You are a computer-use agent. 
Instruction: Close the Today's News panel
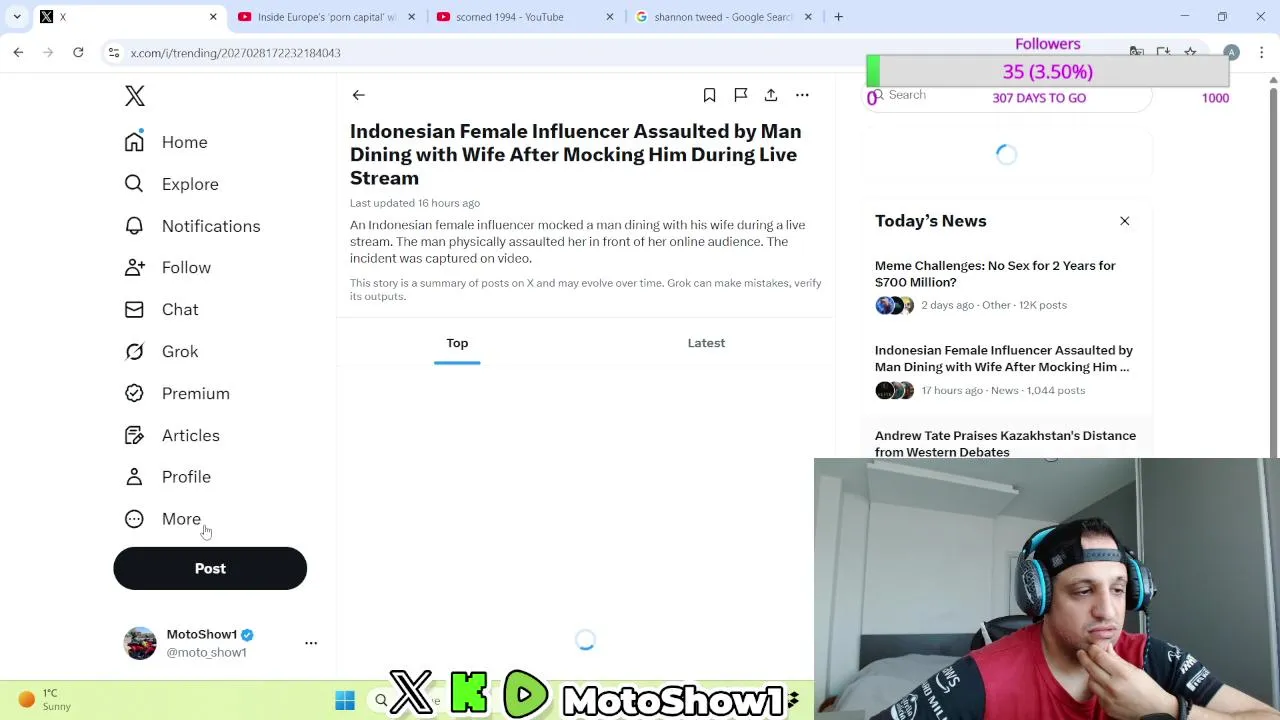[1124, 221]
